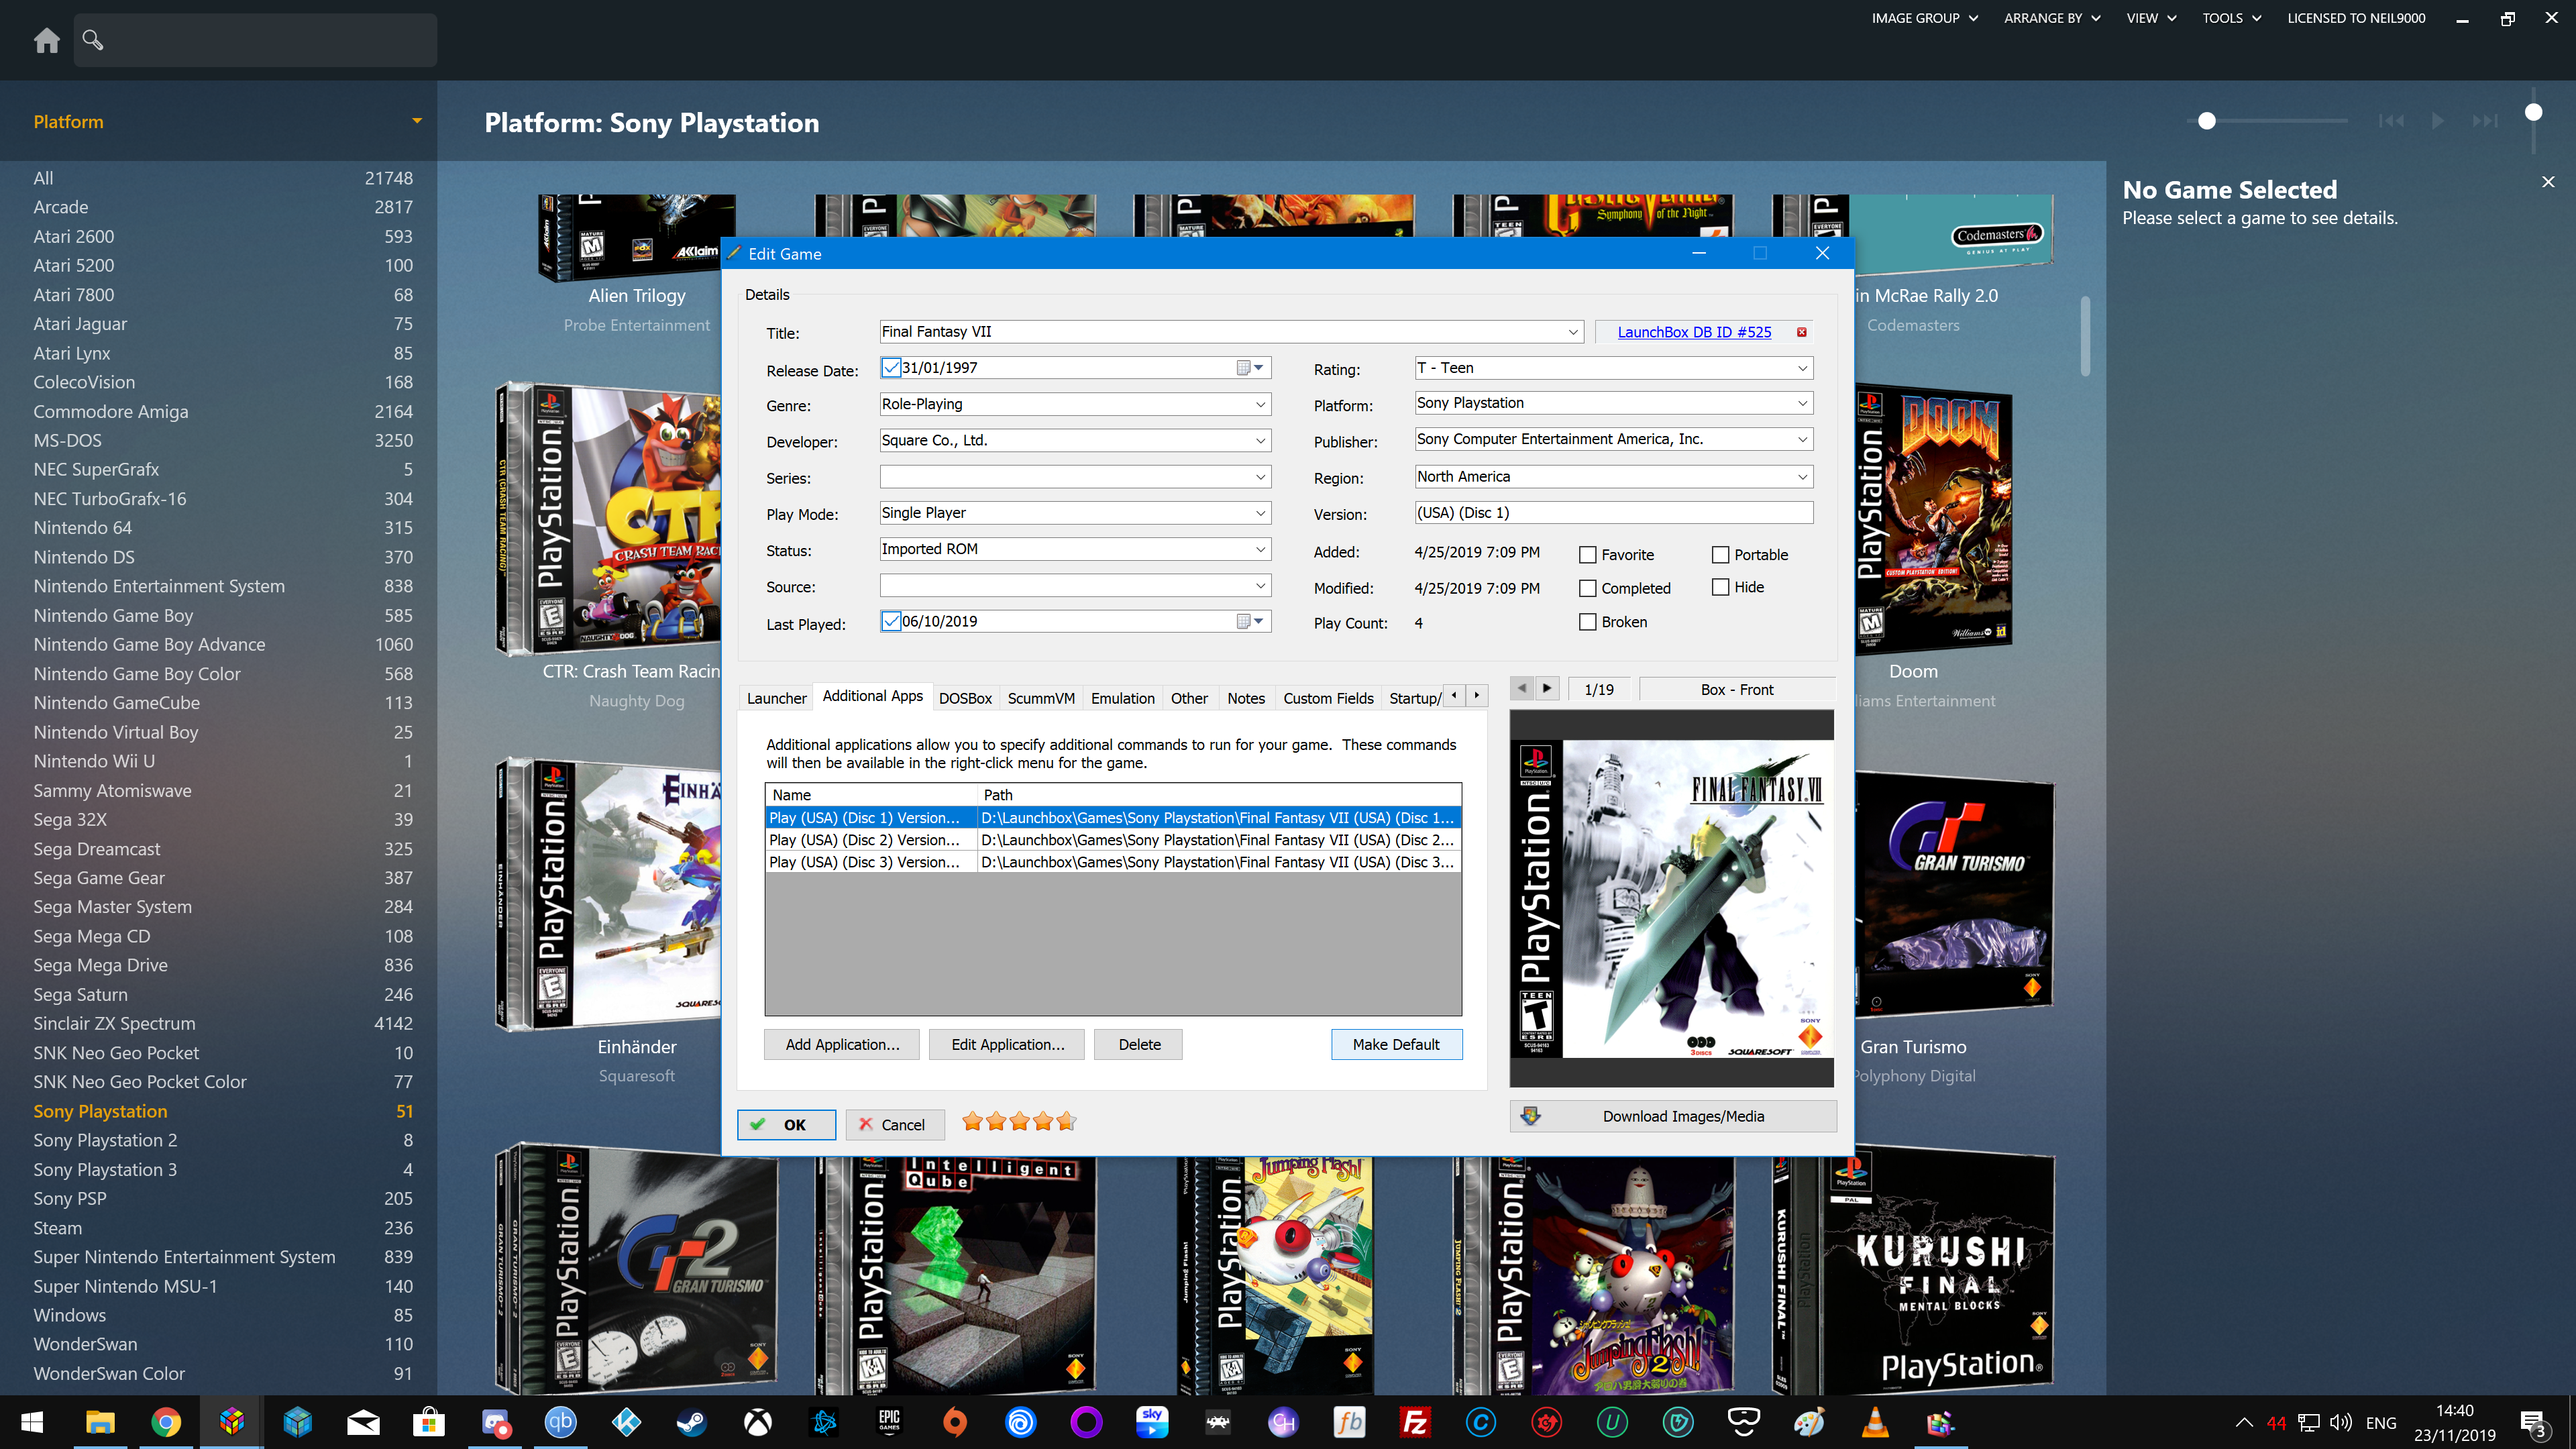Open VLC from the taskbar
The image size is (2576, 1449).
[x=1875, y=1422]
